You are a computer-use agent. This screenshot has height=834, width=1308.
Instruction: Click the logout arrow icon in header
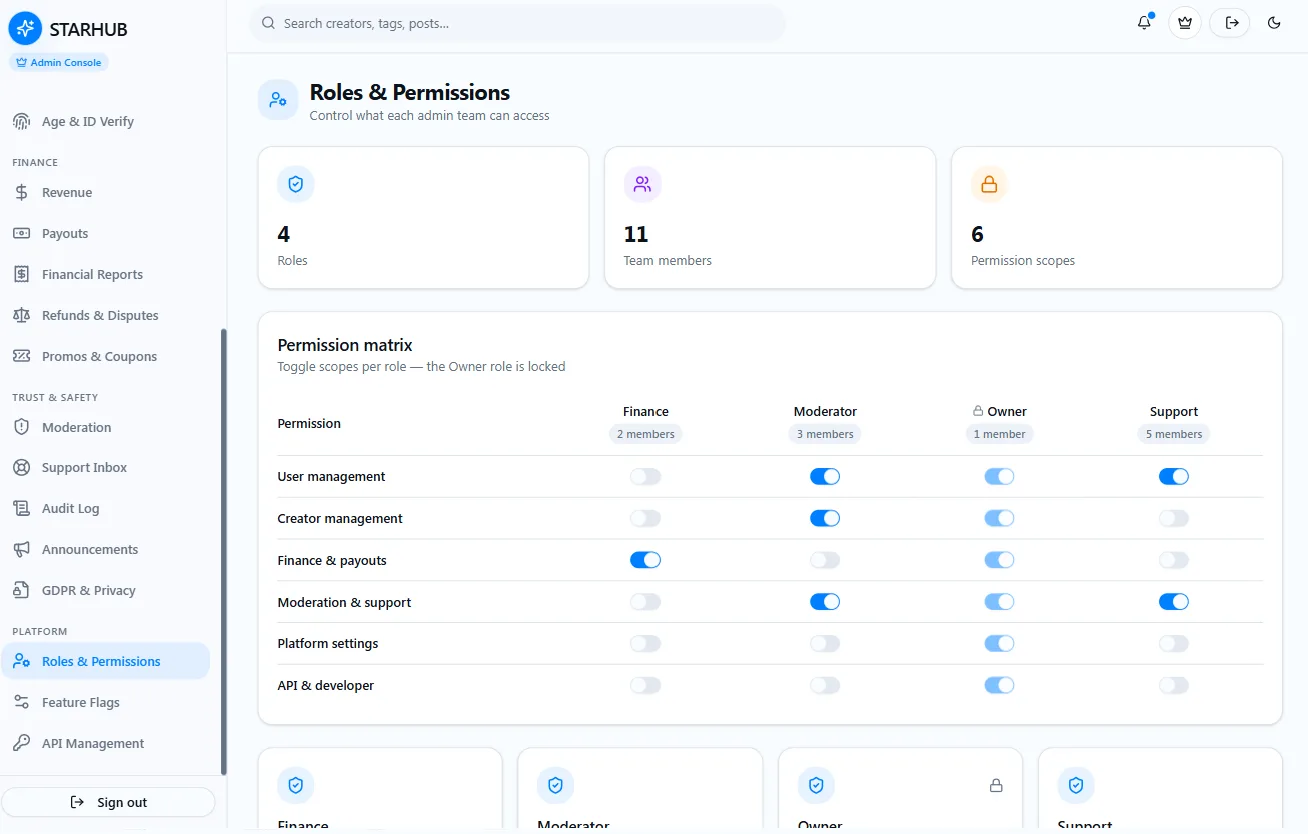point(1231,23)
